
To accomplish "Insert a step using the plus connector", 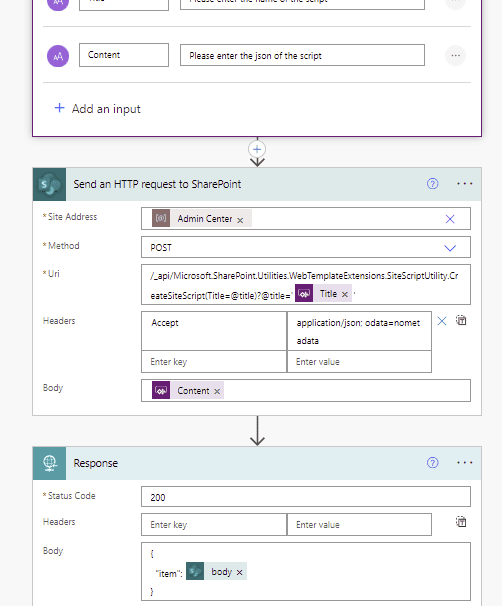I will 257,149.
